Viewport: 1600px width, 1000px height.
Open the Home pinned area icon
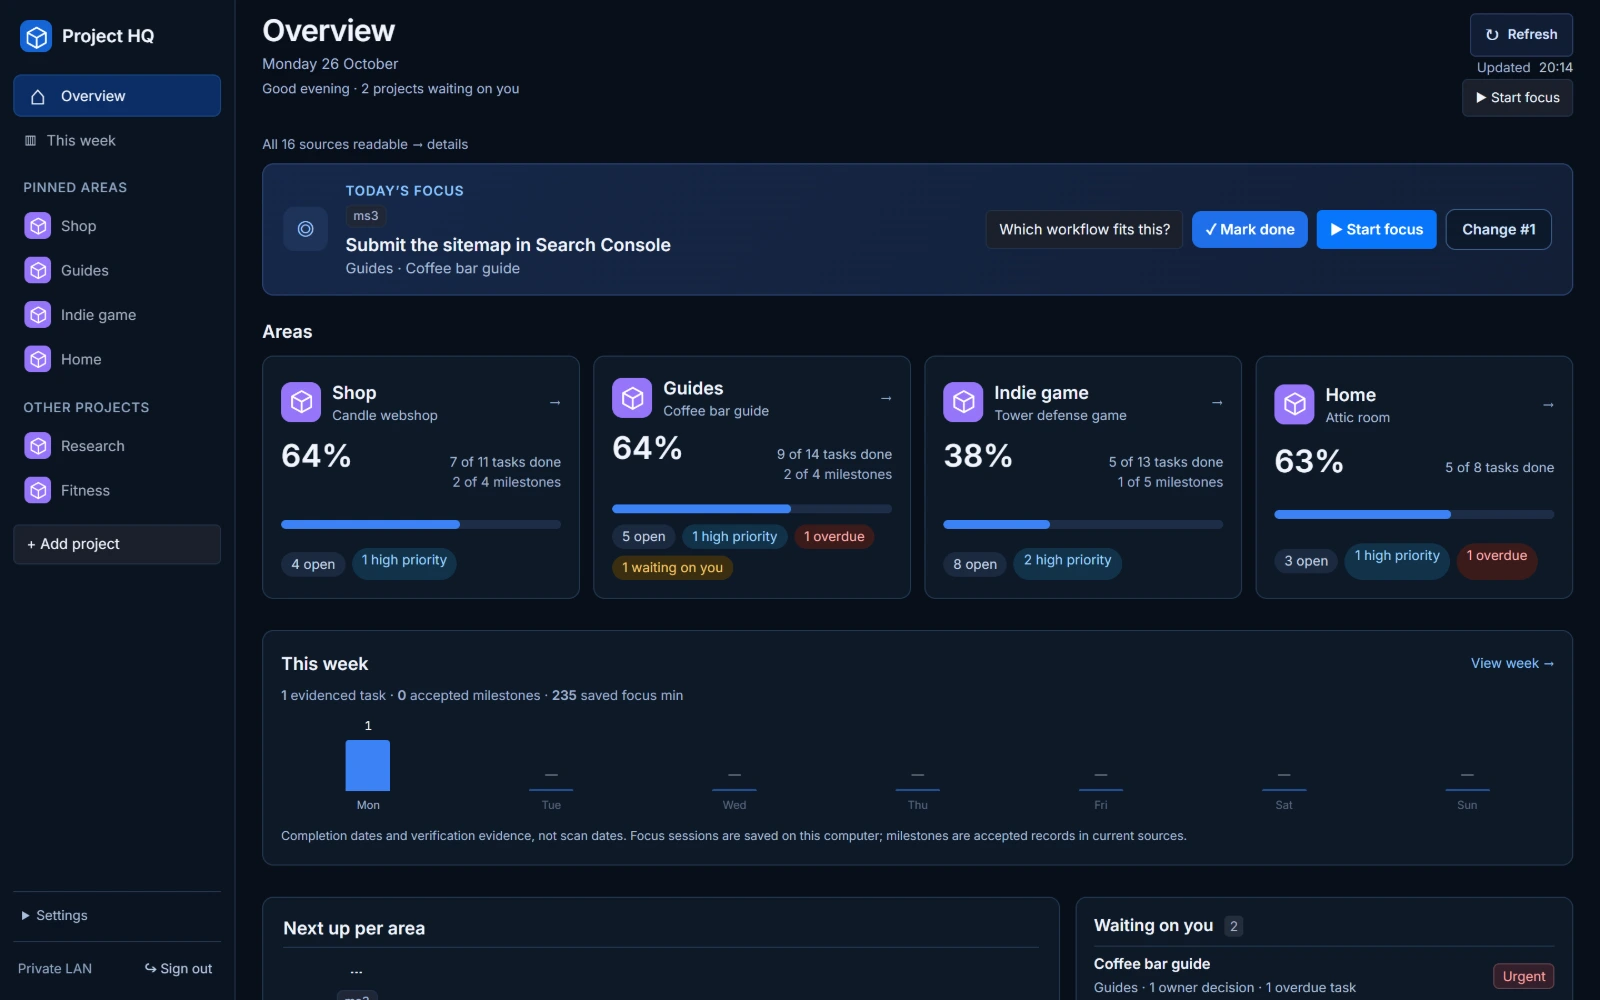click(38, 359)
